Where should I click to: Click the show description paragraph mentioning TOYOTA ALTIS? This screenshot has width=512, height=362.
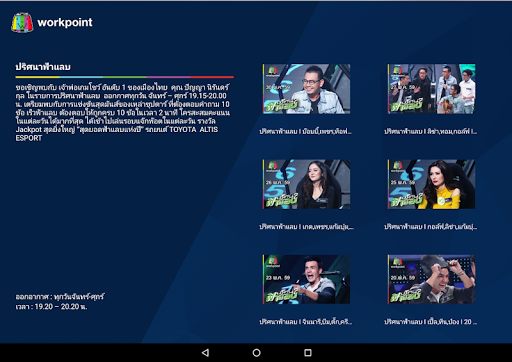point(123,113)
